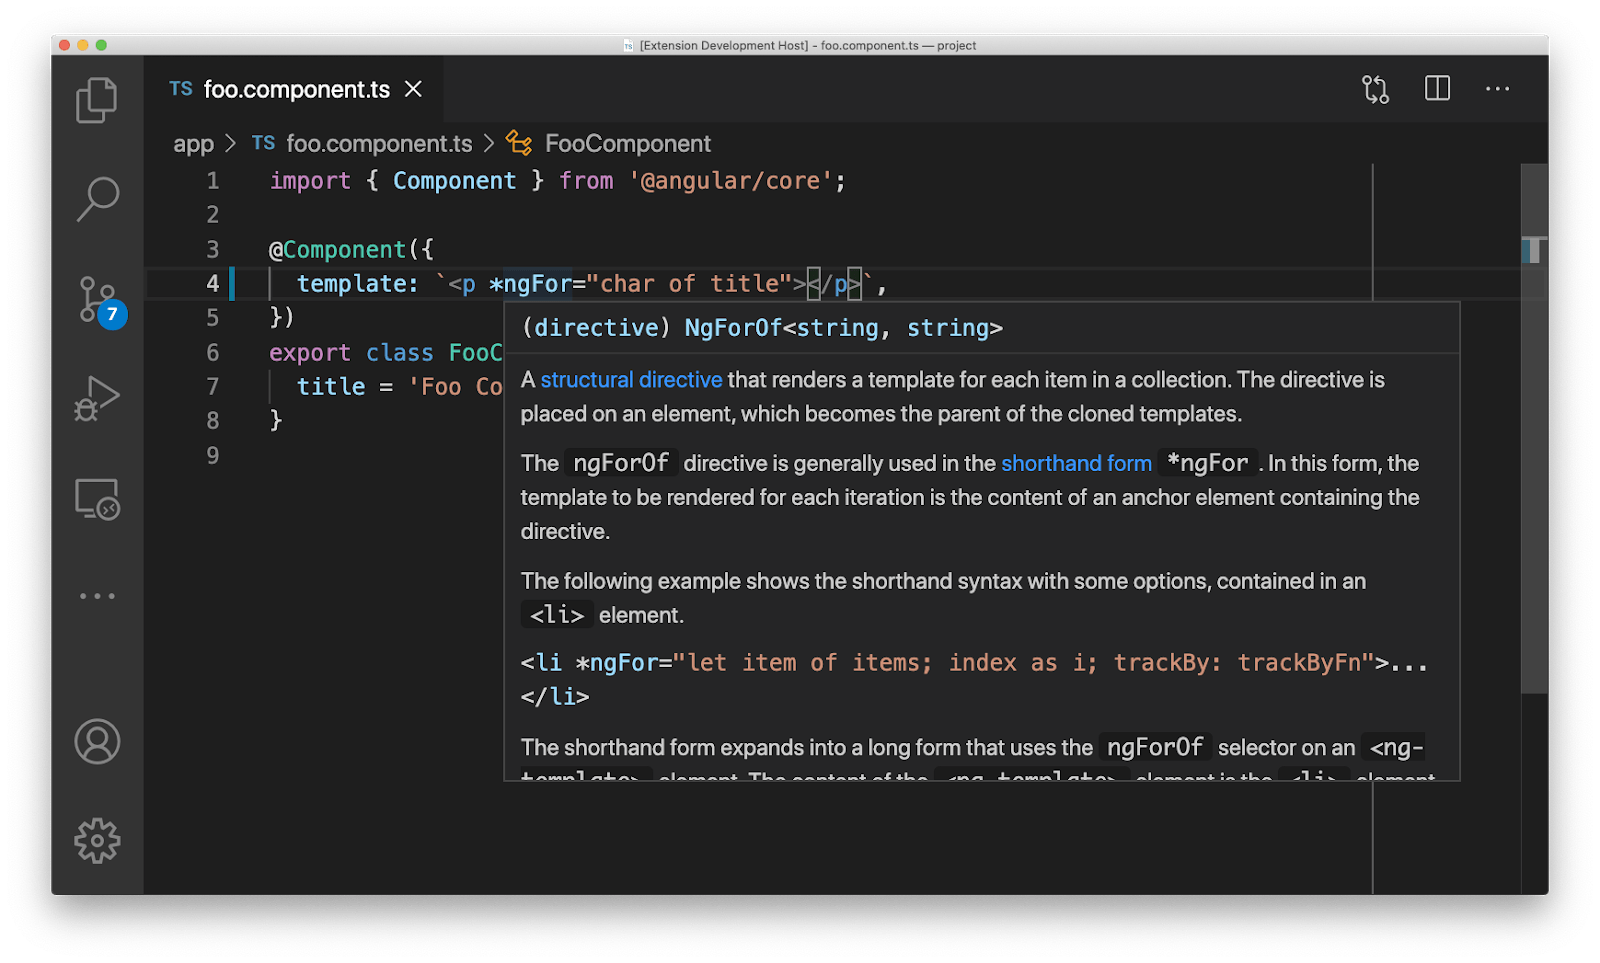1600x963 pixels.
Task: Follow the 'shorthand form' link
Action: click(1076, 464)
